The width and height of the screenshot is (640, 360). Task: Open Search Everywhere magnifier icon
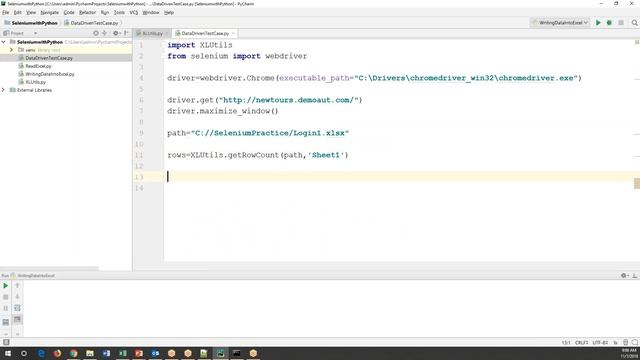pyautogui.click(x=635, y=23)
